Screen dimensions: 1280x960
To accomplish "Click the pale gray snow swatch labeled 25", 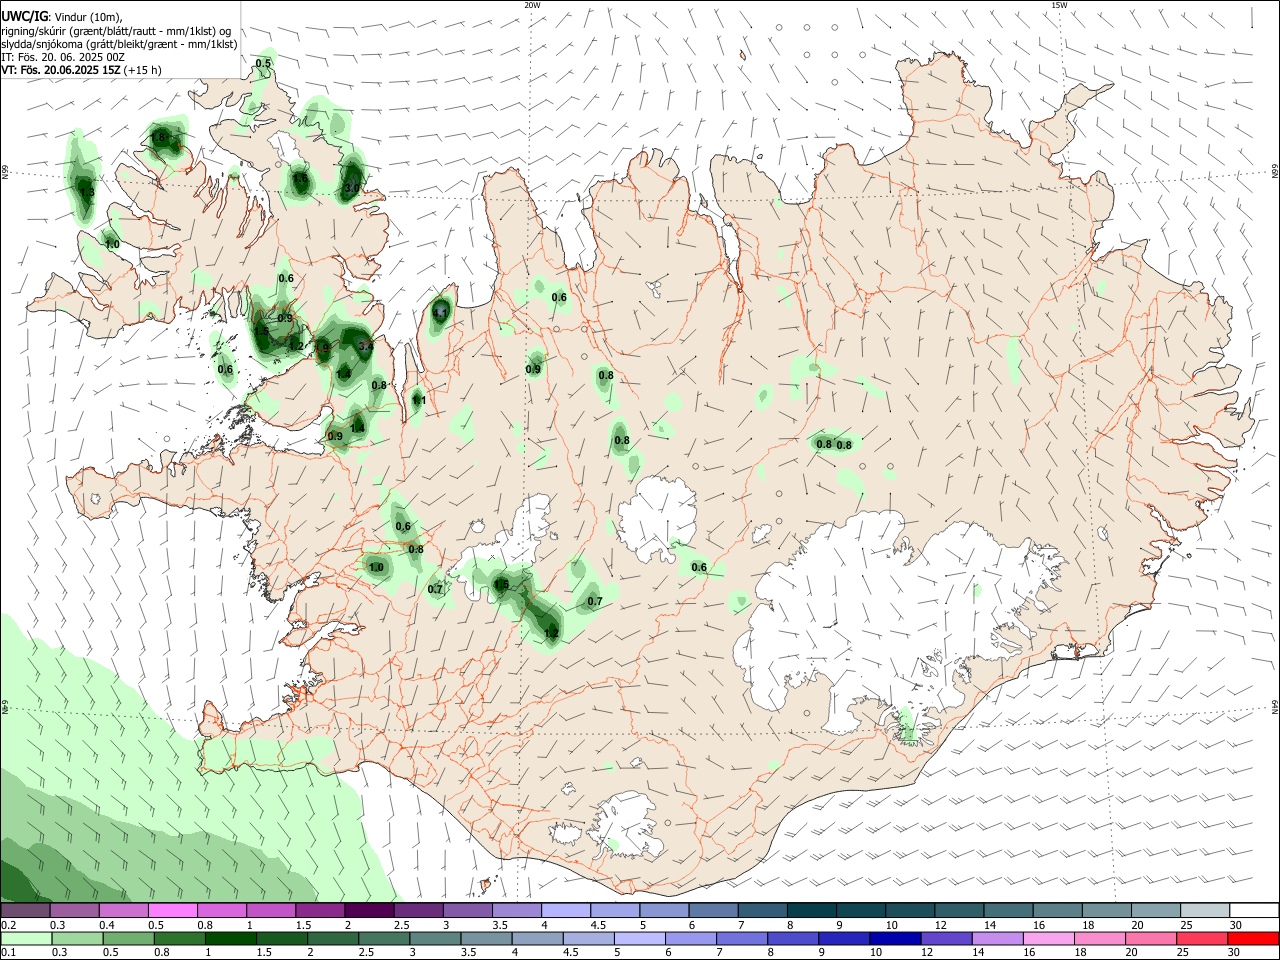I will click(x=1205, y=911).
